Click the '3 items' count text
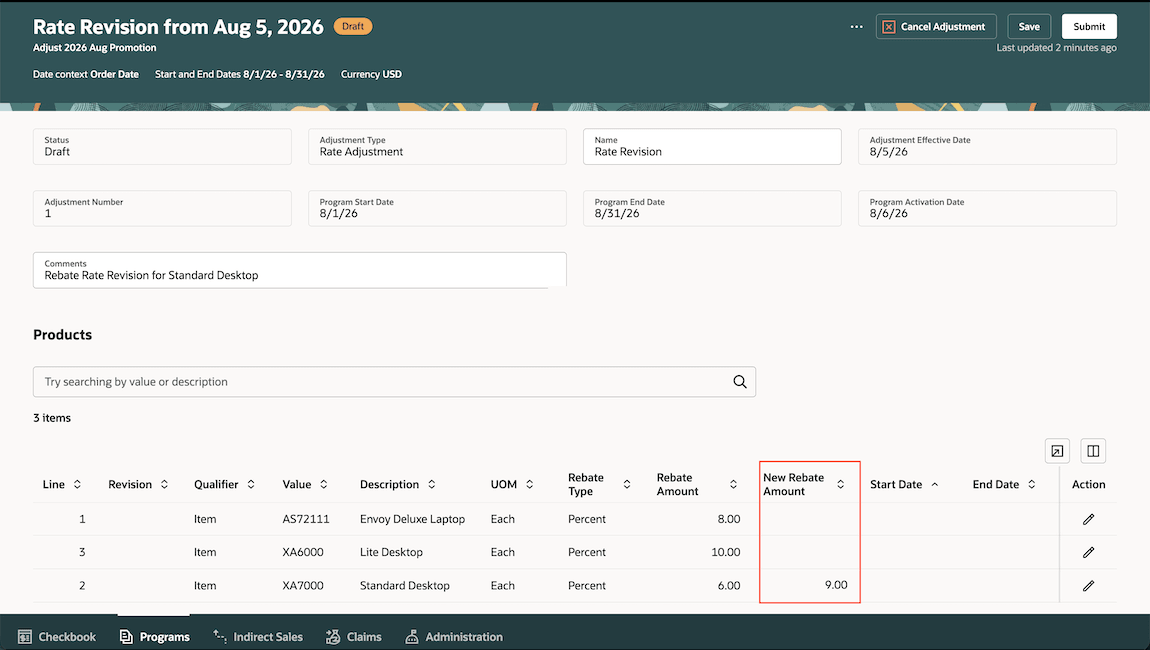 coord(52,418)
